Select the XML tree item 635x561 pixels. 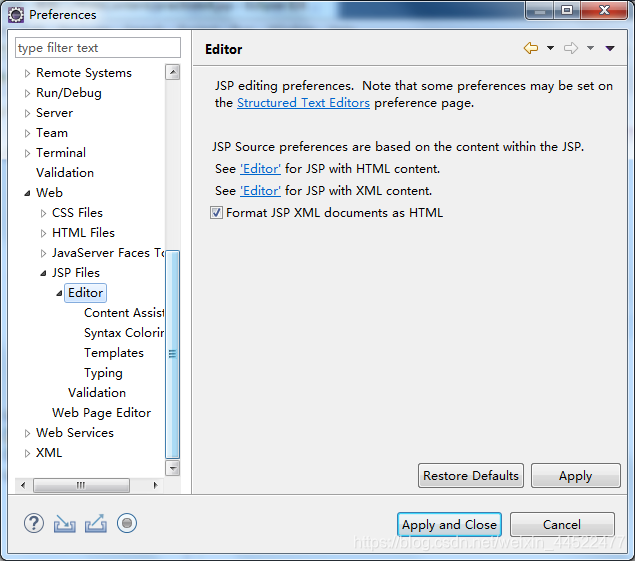pyautogui.click(x=49, y=452)
